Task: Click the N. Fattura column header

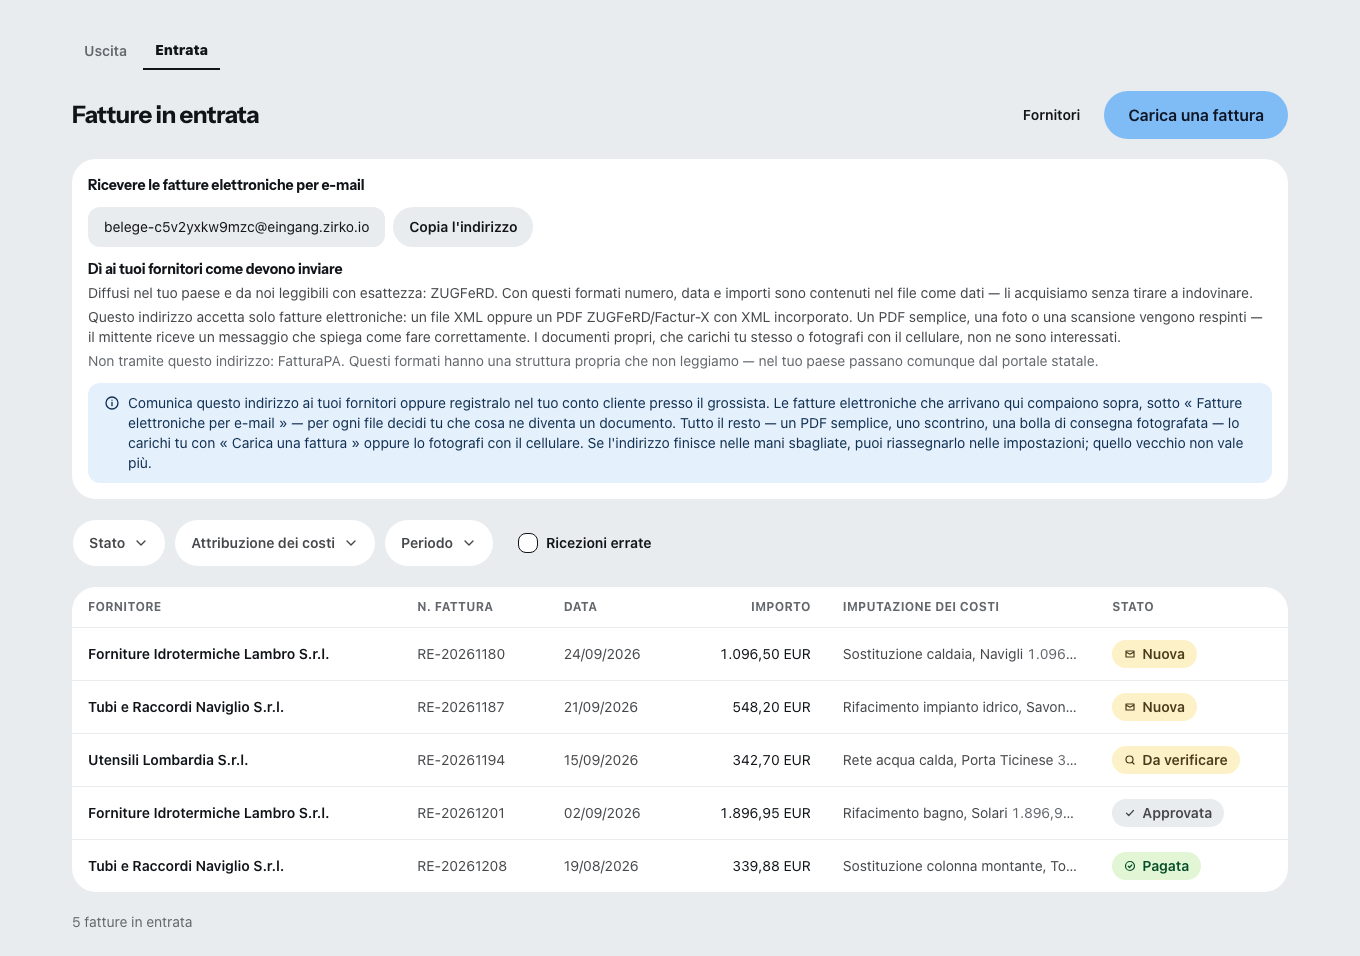Action: [455, 607]
